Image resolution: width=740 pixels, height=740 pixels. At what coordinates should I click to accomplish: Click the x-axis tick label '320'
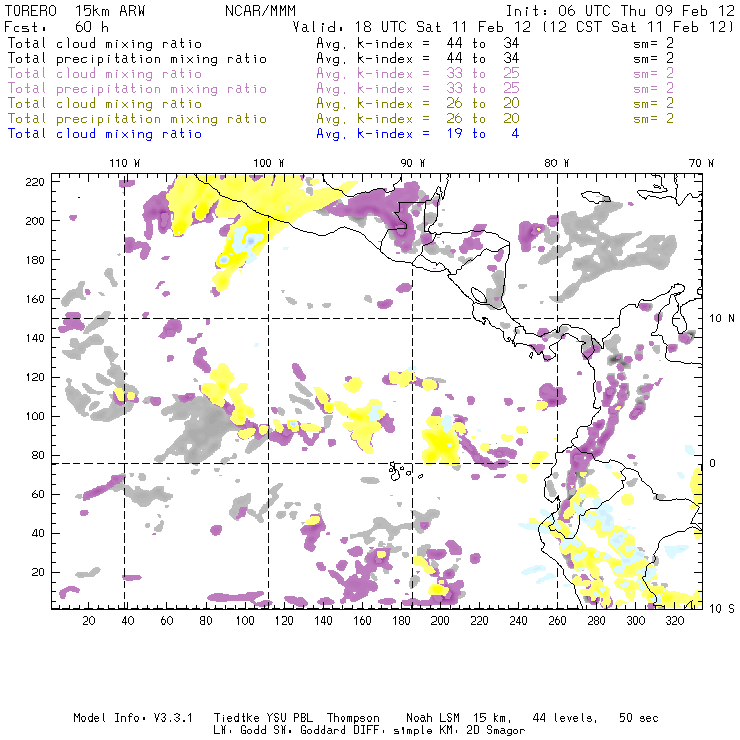coord(674,621)
